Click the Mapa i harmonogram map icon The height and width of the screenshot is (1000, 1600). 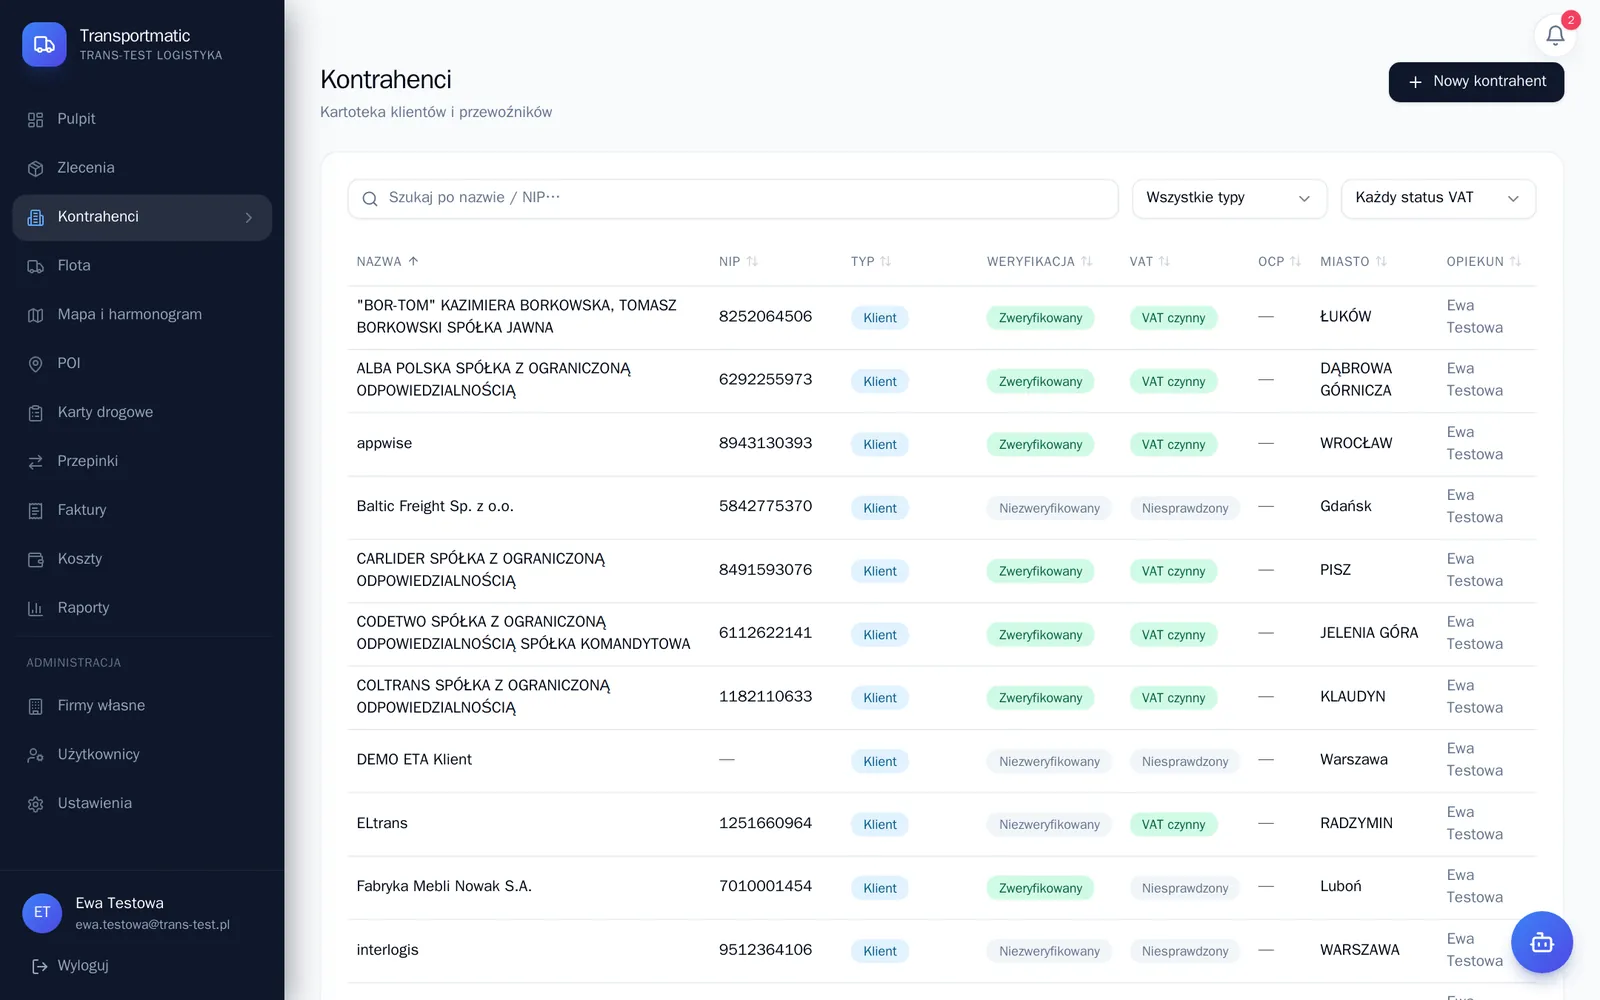point(36,315)
